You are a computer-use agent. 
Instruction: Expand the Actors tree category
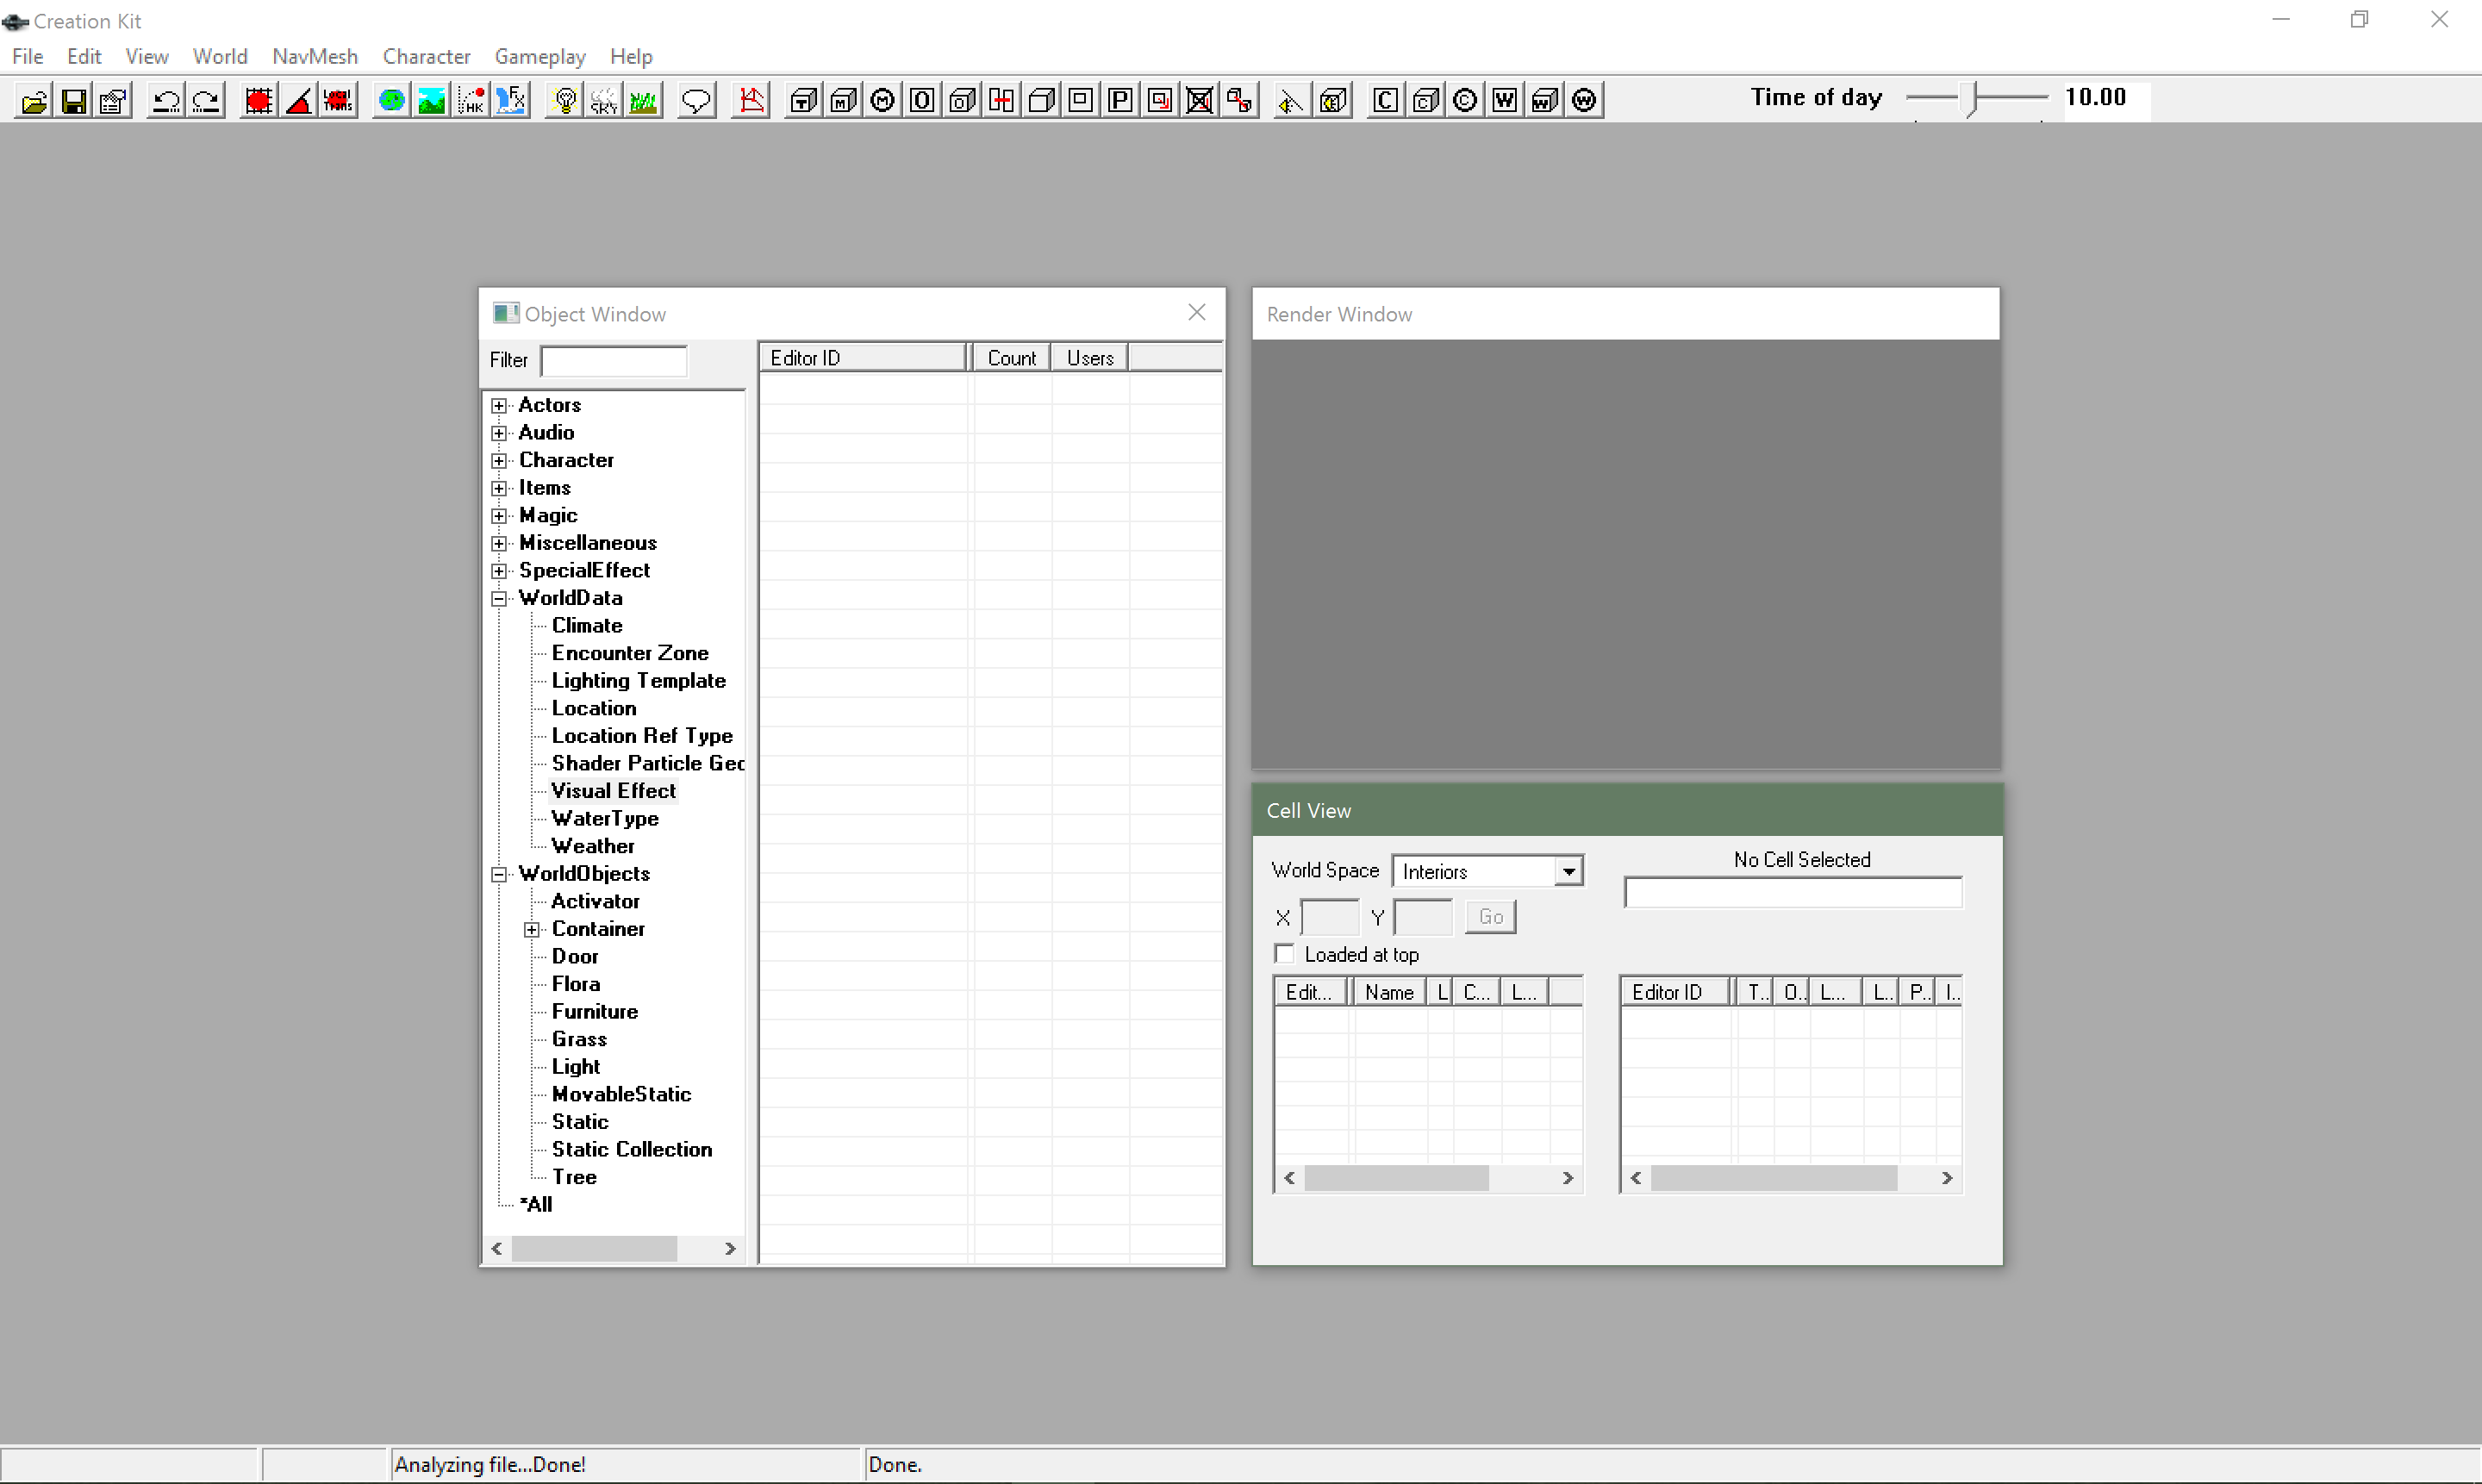click(499, 405)
